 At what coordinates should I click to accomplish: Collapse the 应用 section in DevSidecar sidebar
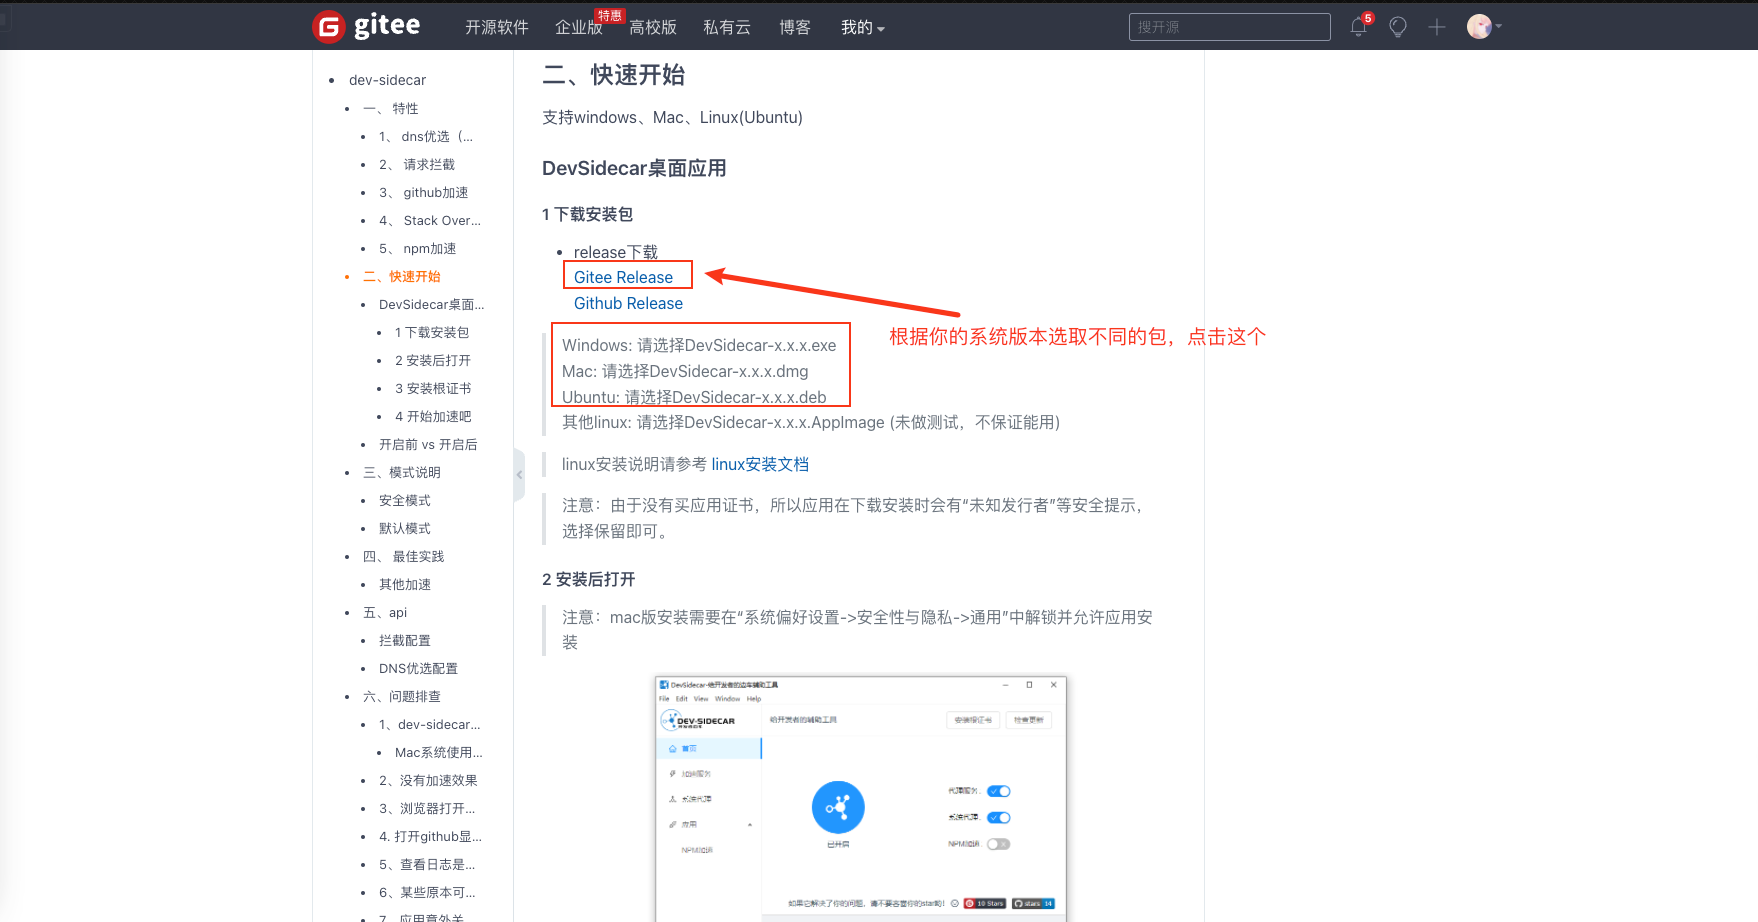[750, 824]
